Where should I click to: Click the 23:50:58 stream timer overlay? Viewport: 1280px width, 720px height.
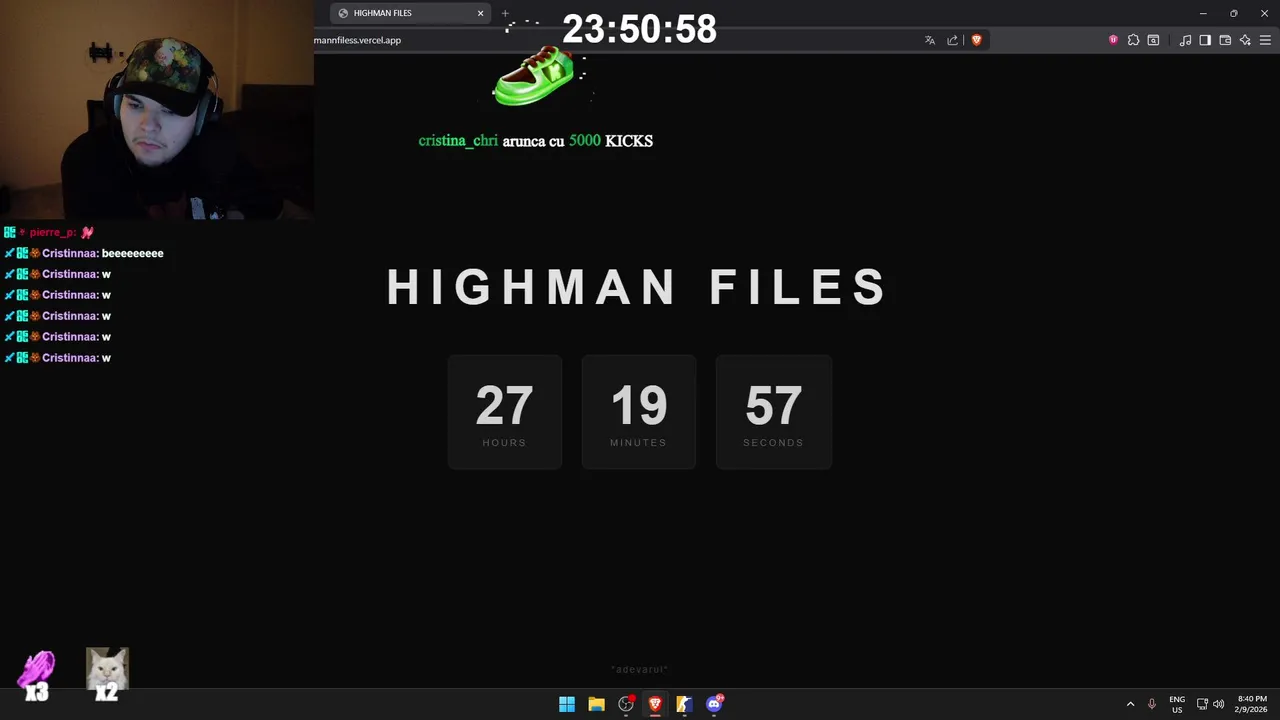(639, 29)
